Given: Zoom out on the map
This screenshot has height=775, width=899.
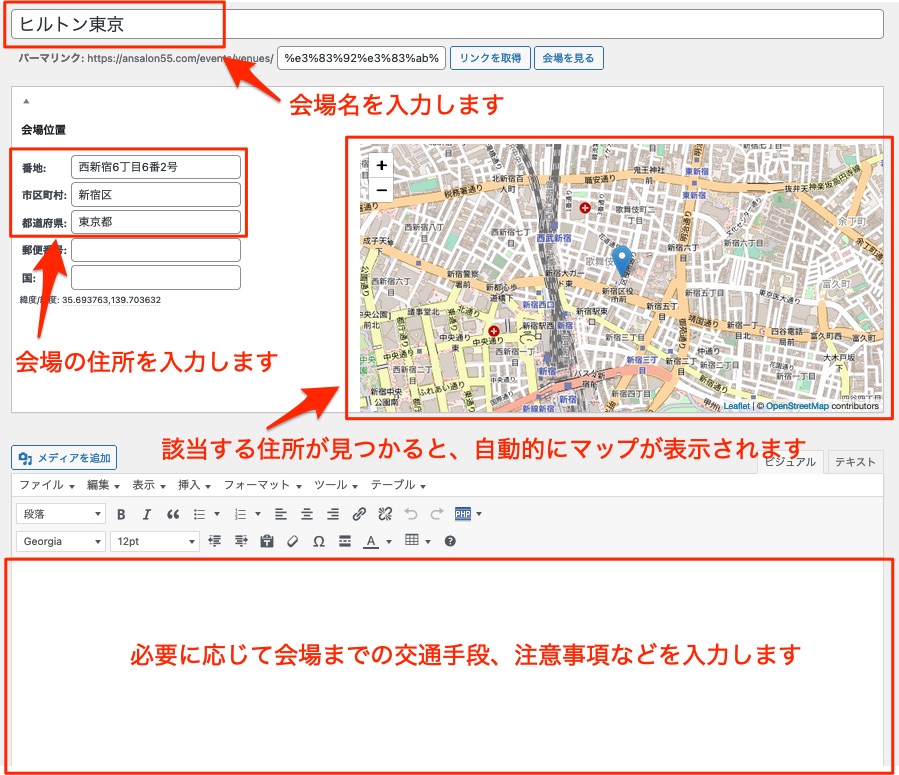Looking at the screenshot, I should coord(381,189).
